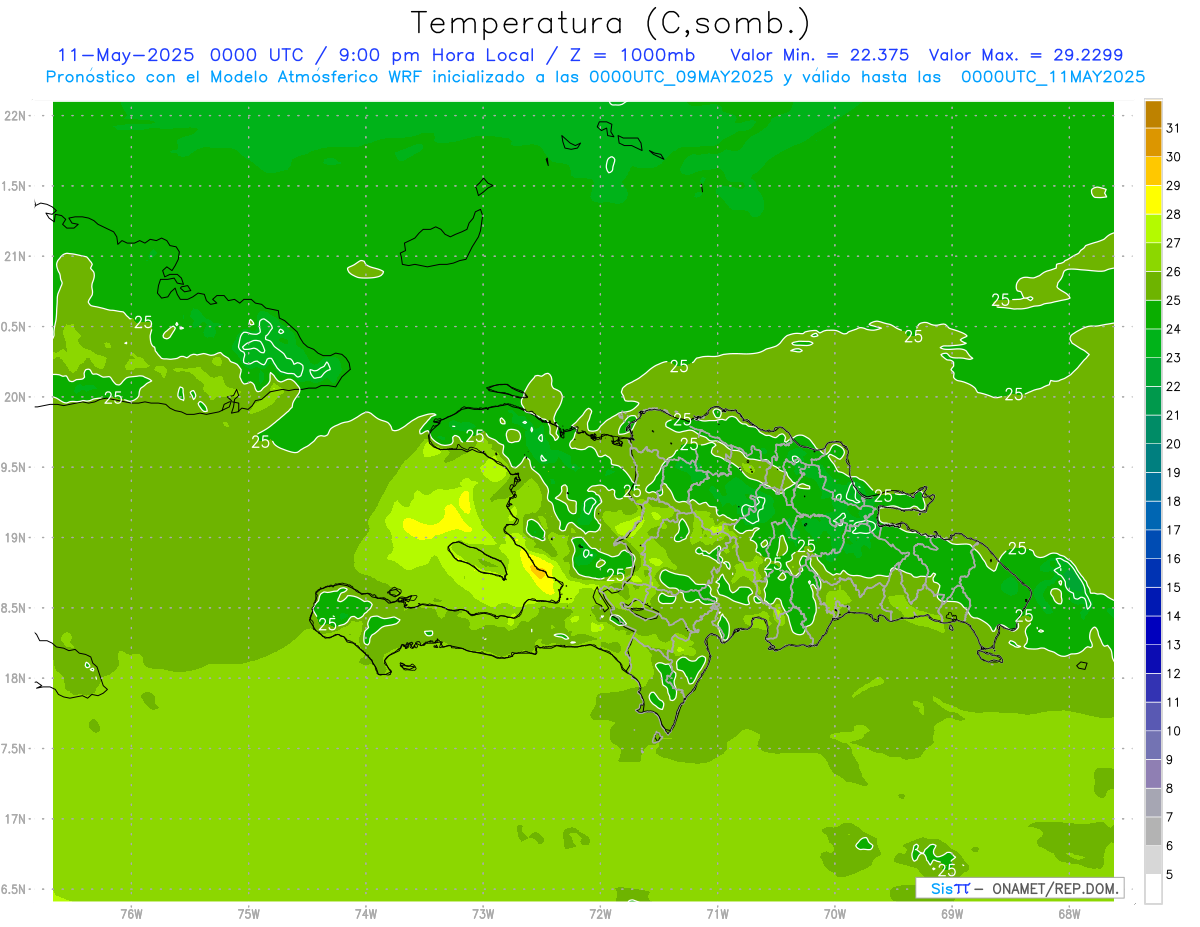Click the gray swatch between 6 and 7 on the color scale
The image size is (1200, 927).
click(x=1153, y=831)
